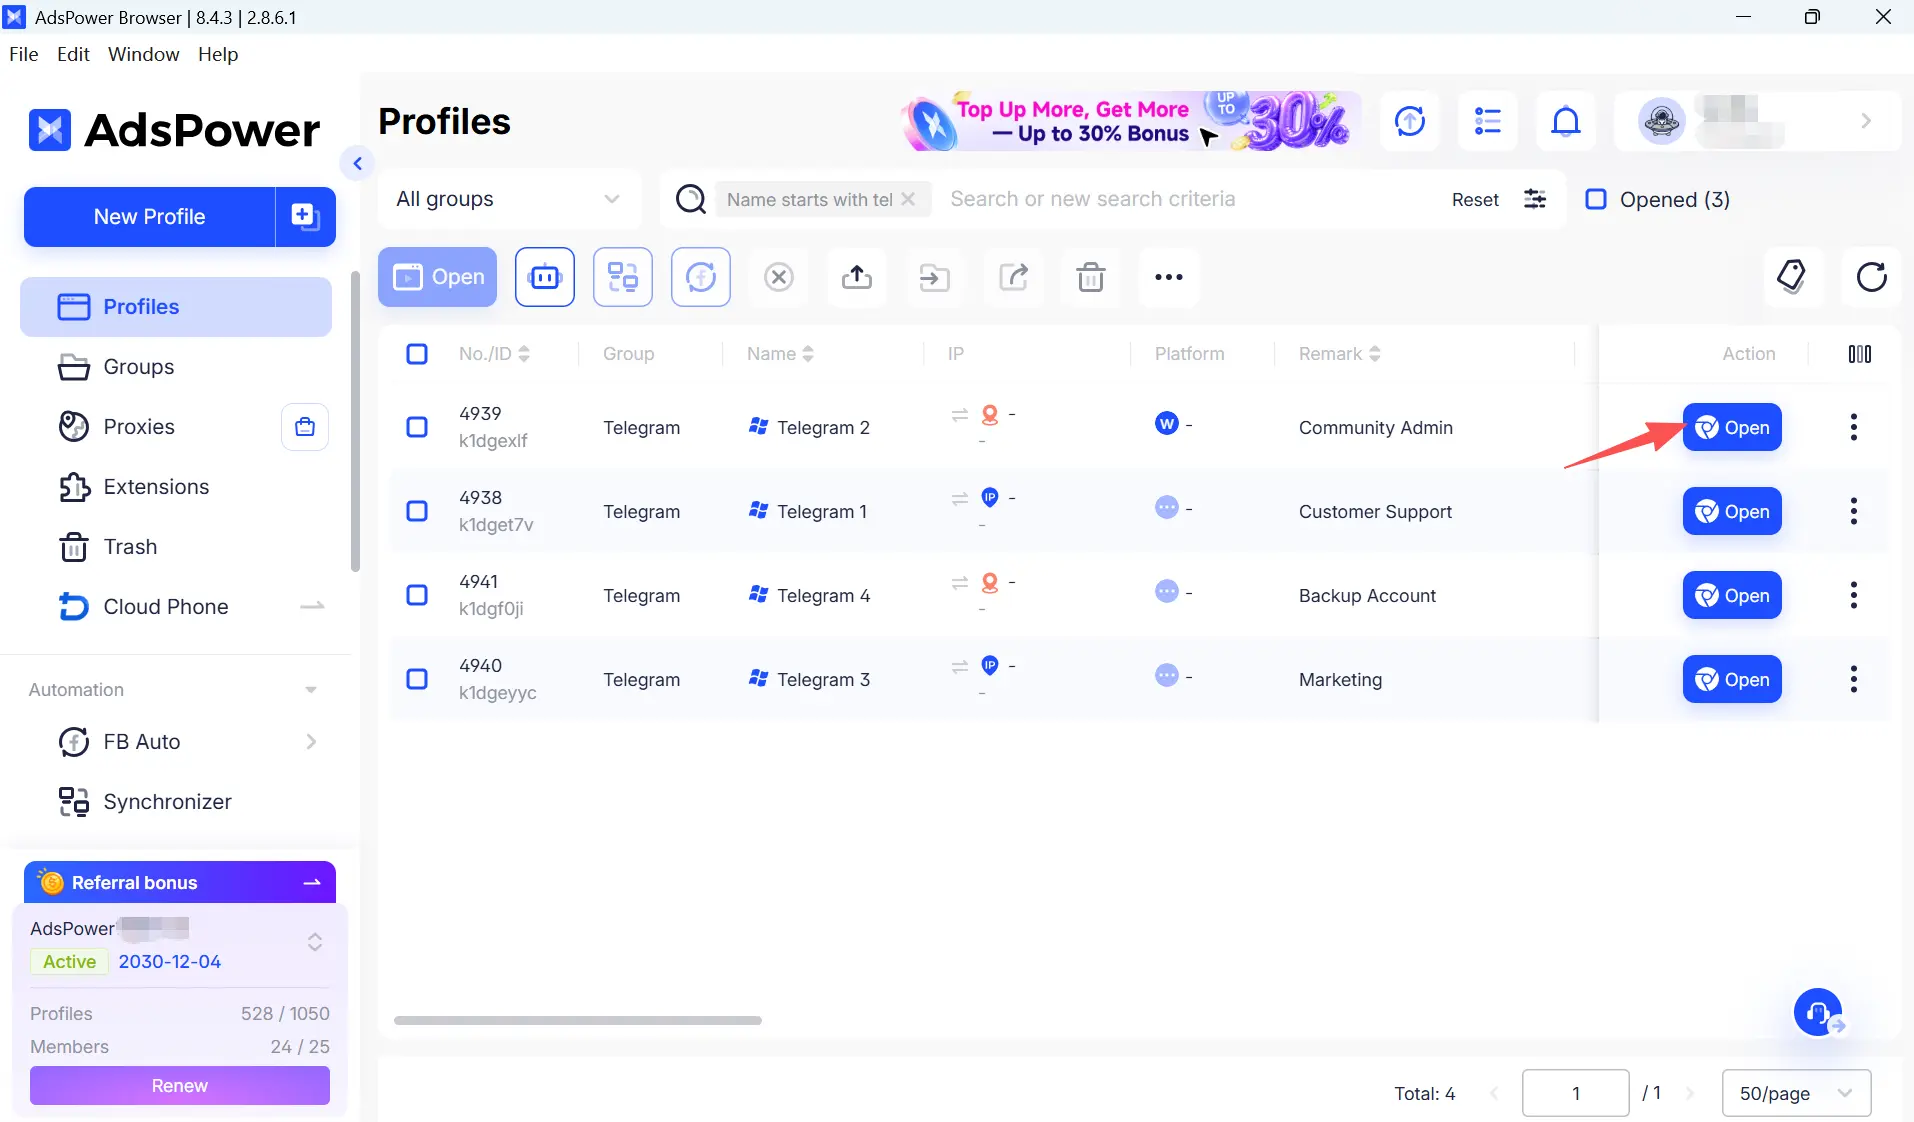The image size is (1914, 1122).
Task: Open the Telegram 1 profile
Action: coord(1732,511)
